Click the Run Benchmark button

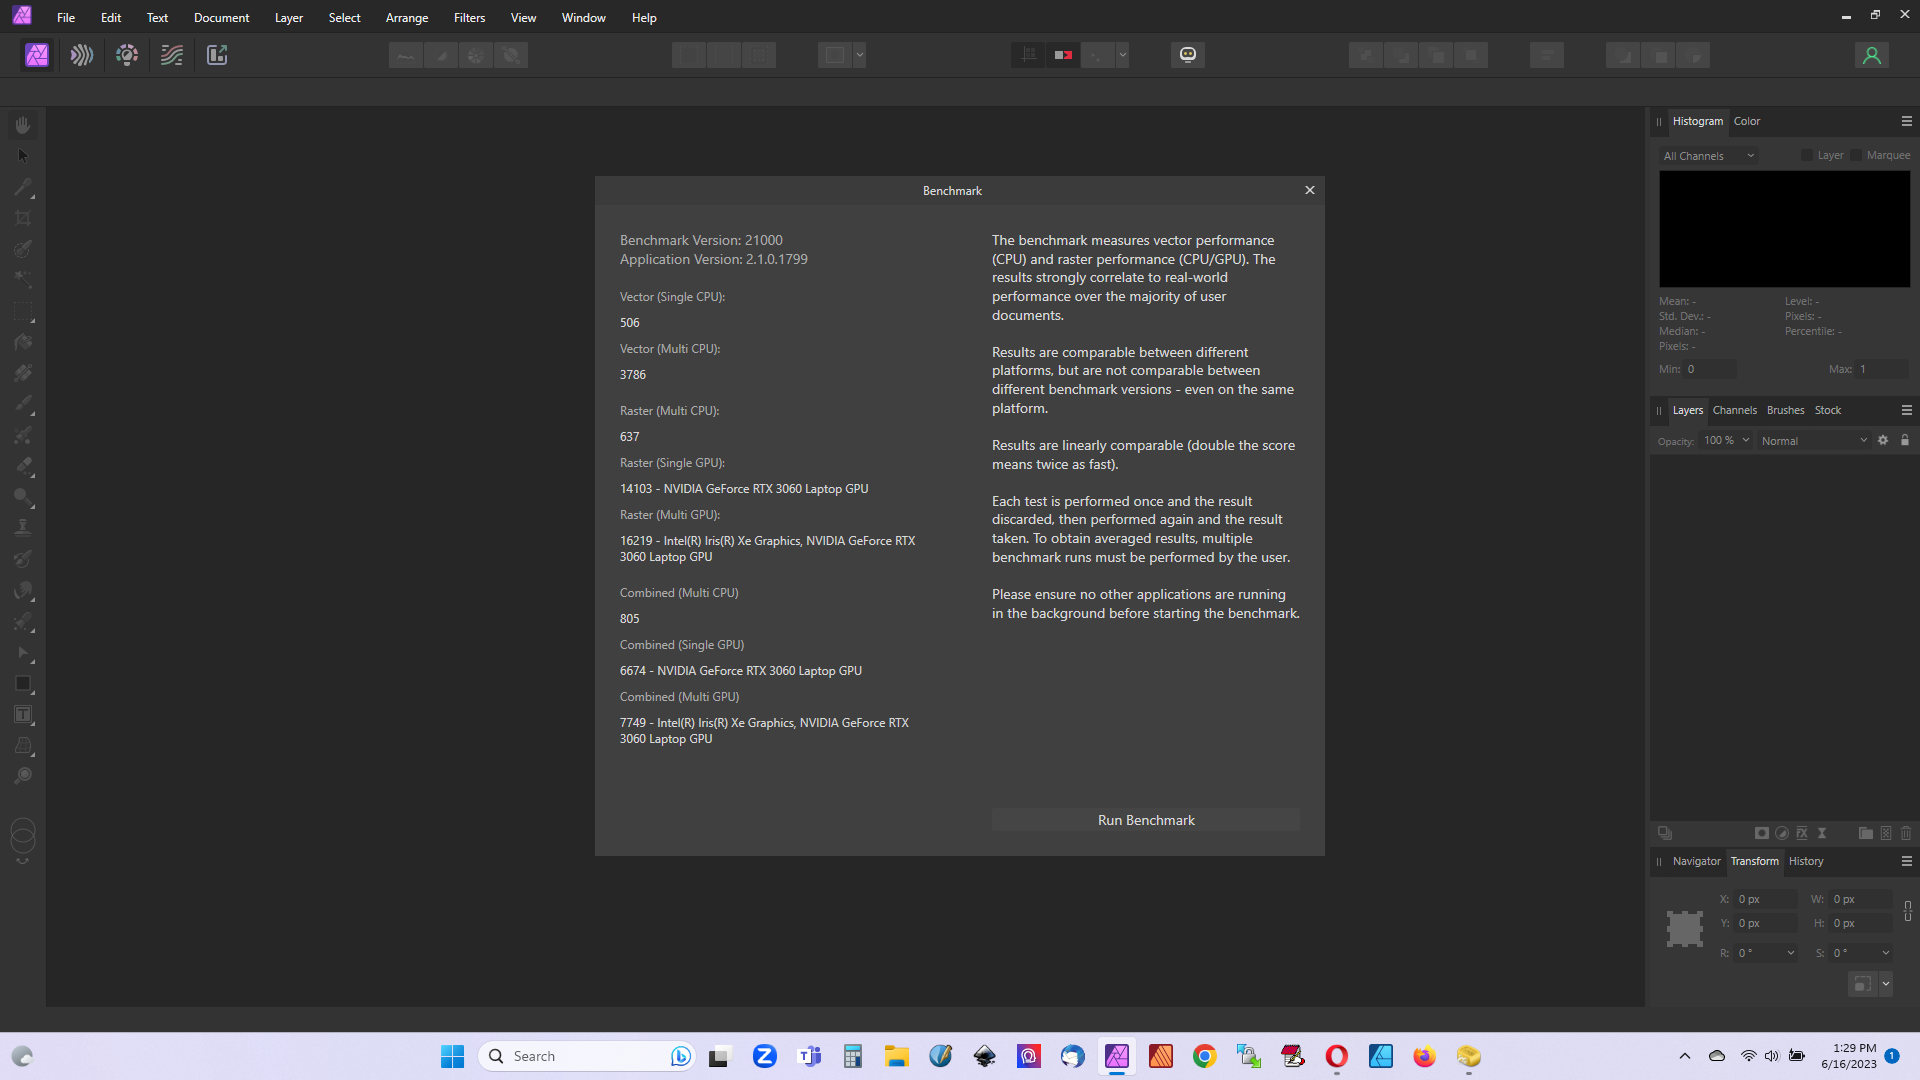point(1146,820)
